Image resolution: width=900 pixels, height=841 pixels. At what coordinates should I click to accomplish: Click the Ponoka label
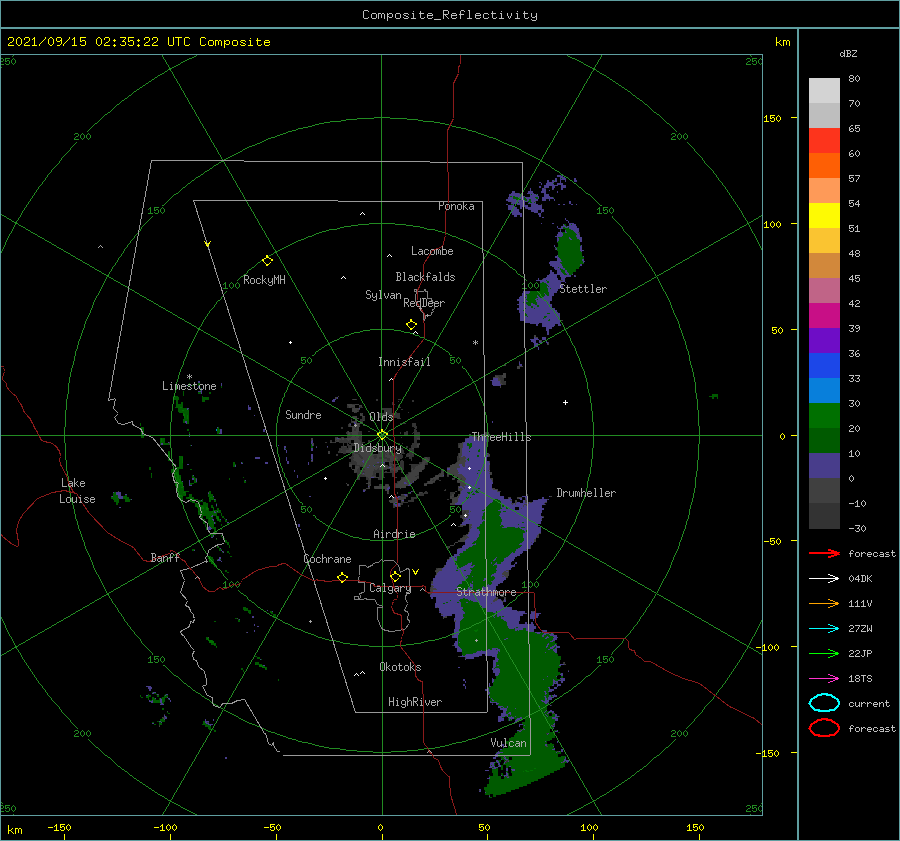pyautogui.click(x=456, y=206)
